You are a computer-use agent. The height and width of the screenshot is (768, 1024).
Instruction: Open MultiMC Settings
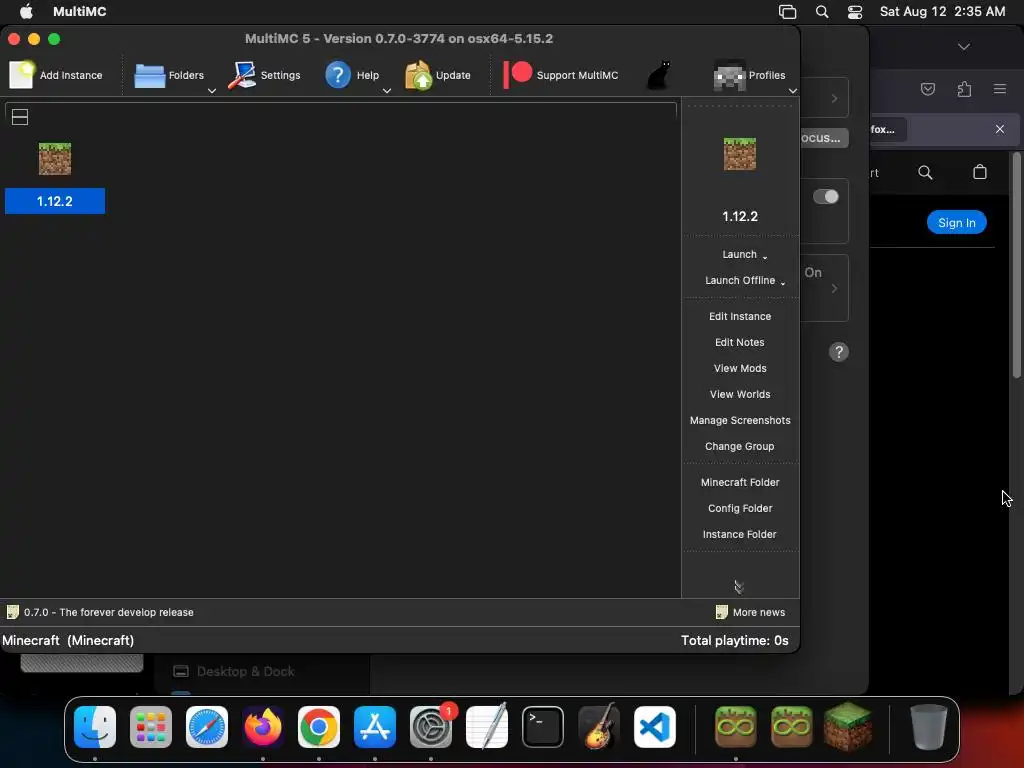[x=264, y=75]
